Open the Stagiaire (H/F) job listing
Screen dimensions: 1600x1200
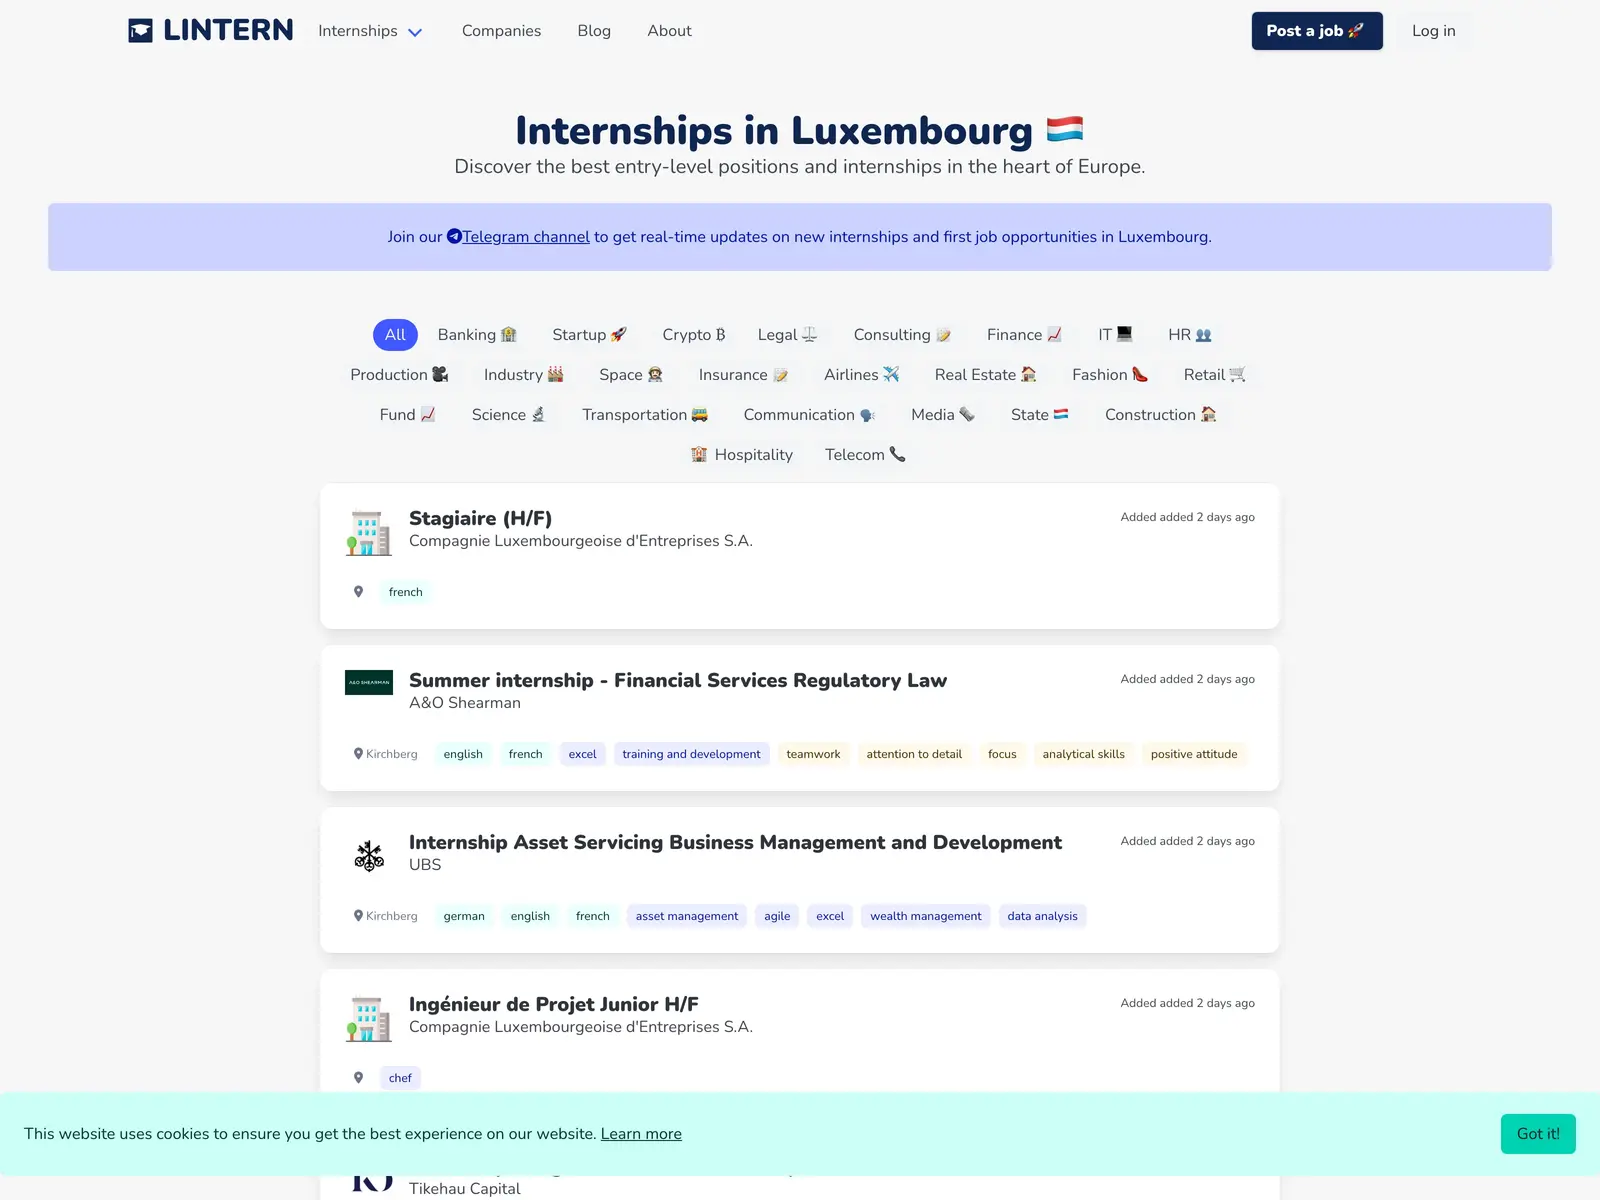tap(480, 518)
